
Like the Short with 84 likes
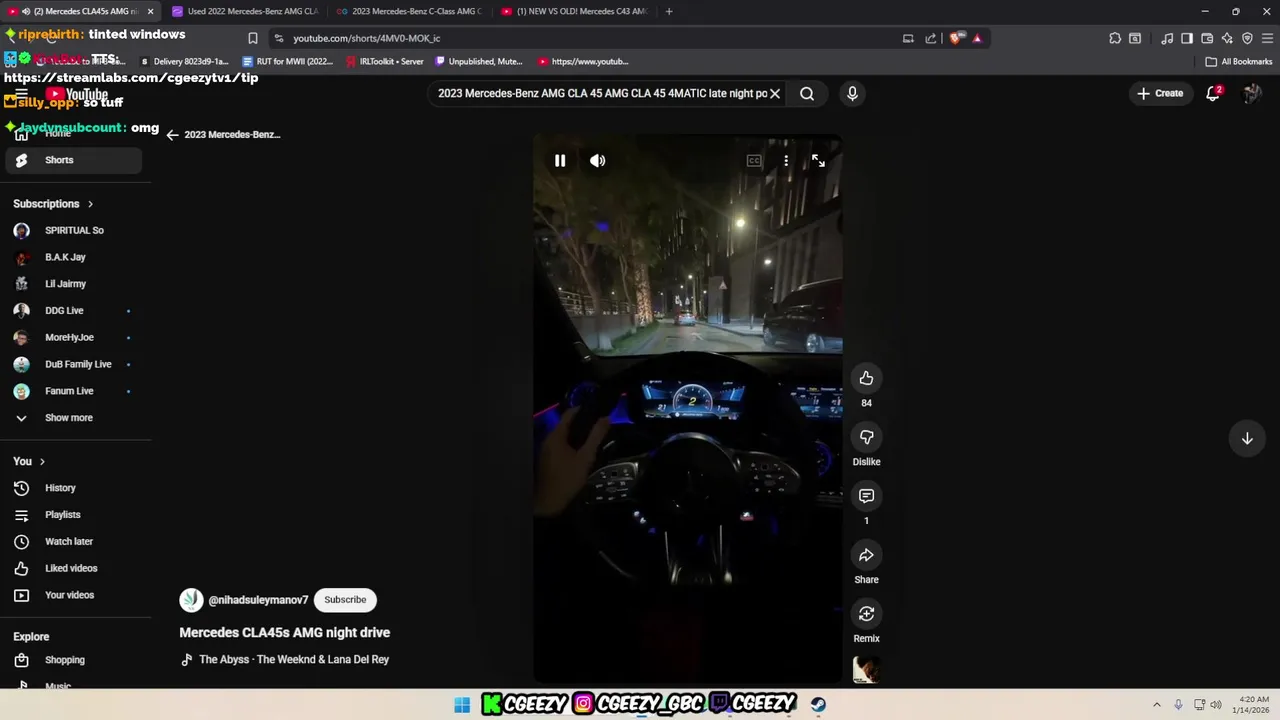click(x=866, y=378)
